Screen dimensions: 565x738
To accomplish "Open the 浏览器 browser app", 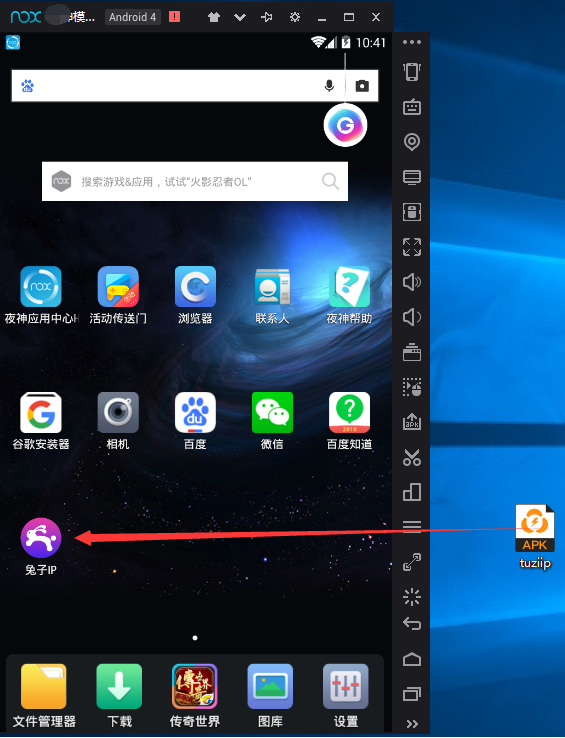I will pyautogui.click(x=195, y=287).
